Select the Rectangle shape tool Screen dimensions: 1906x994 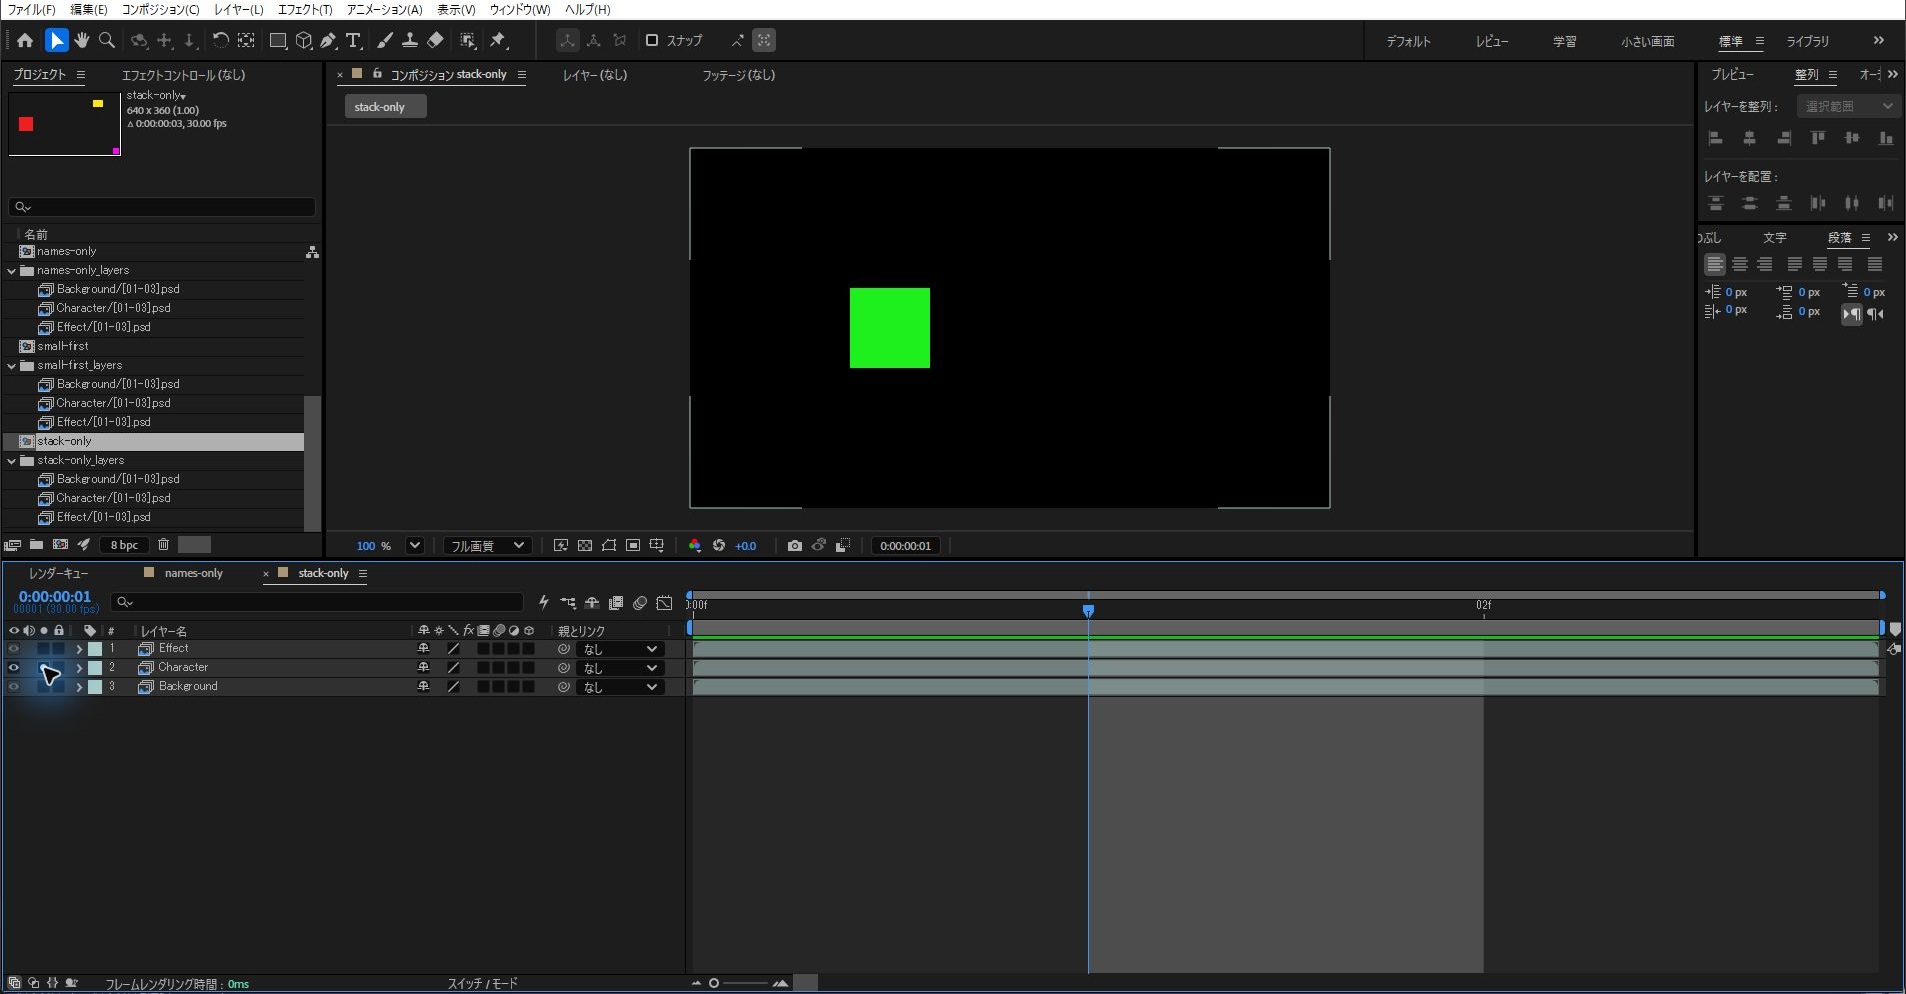(x=278, y=41)
